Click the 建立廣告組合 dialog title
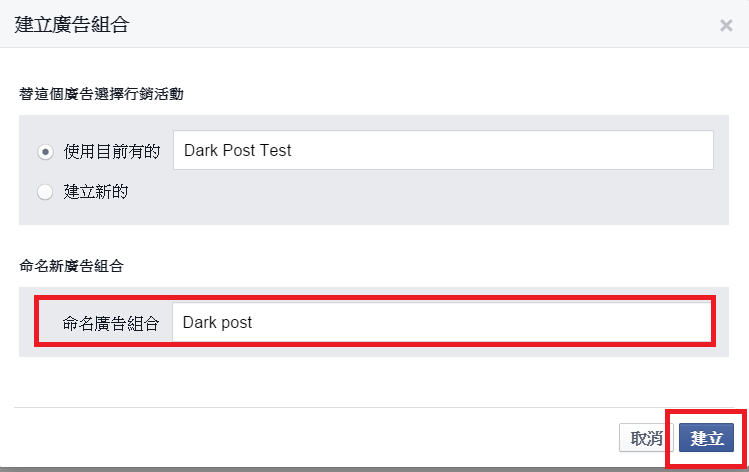 coord(71,25)
